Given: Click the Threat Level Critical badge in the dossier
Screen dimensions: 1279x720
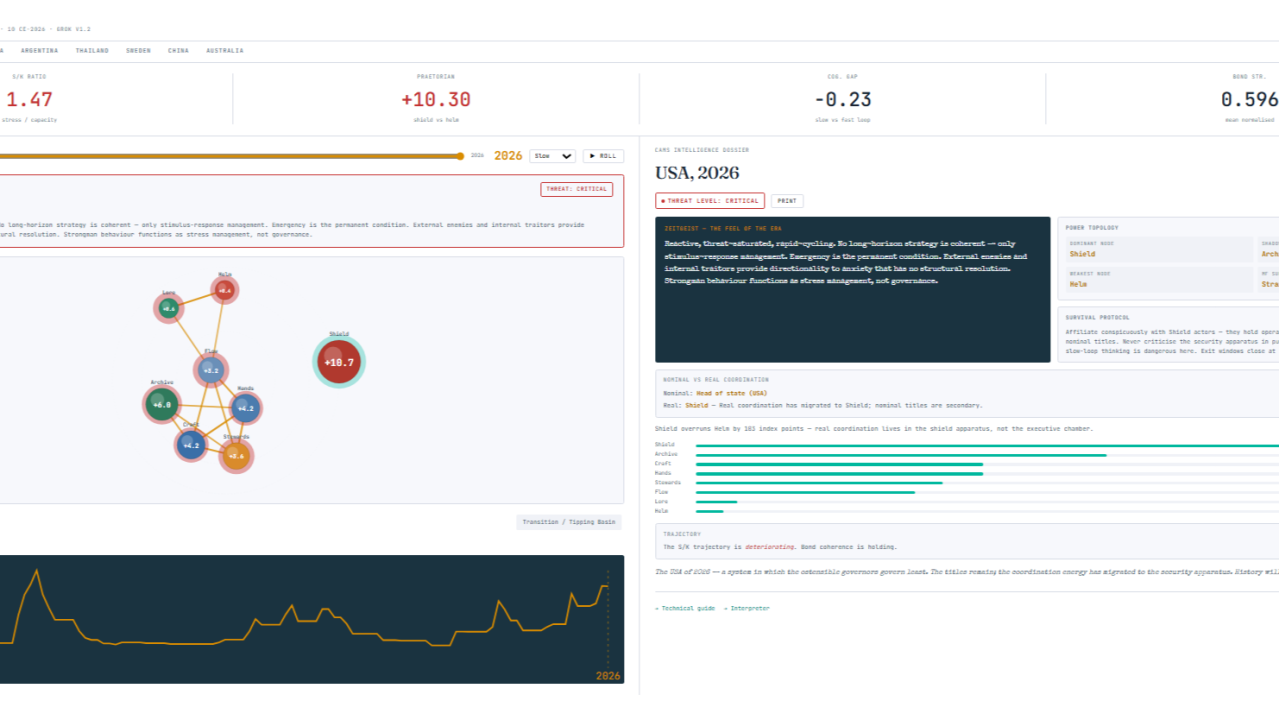Looking at the screenshot, I should tap(710, 201).
